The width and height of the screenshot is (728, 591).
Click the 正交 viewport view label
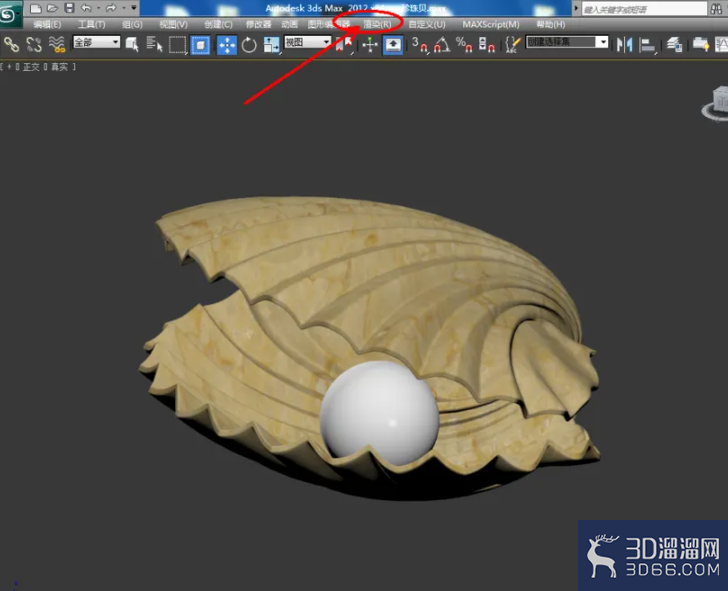point(31,67)
